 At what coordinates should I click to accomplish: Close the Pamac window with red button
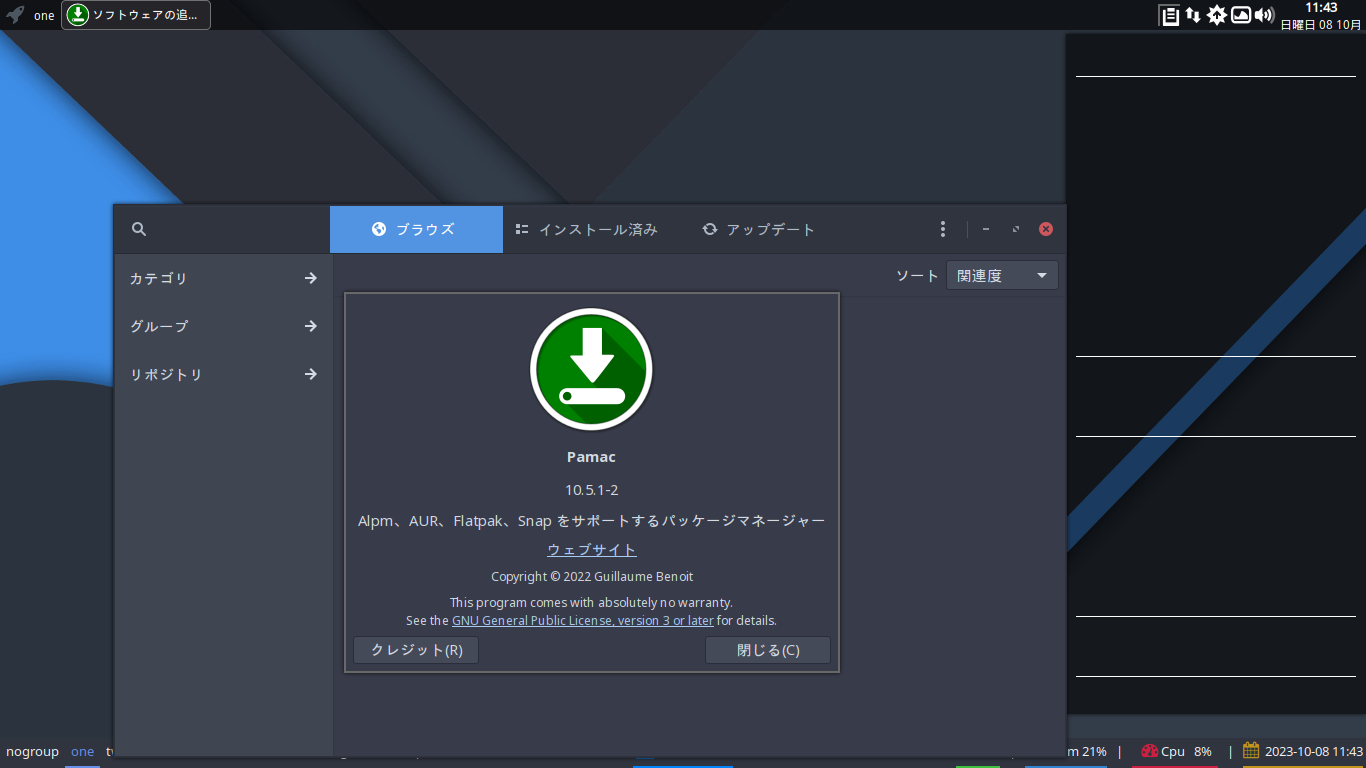click(x=1046, y=229)
